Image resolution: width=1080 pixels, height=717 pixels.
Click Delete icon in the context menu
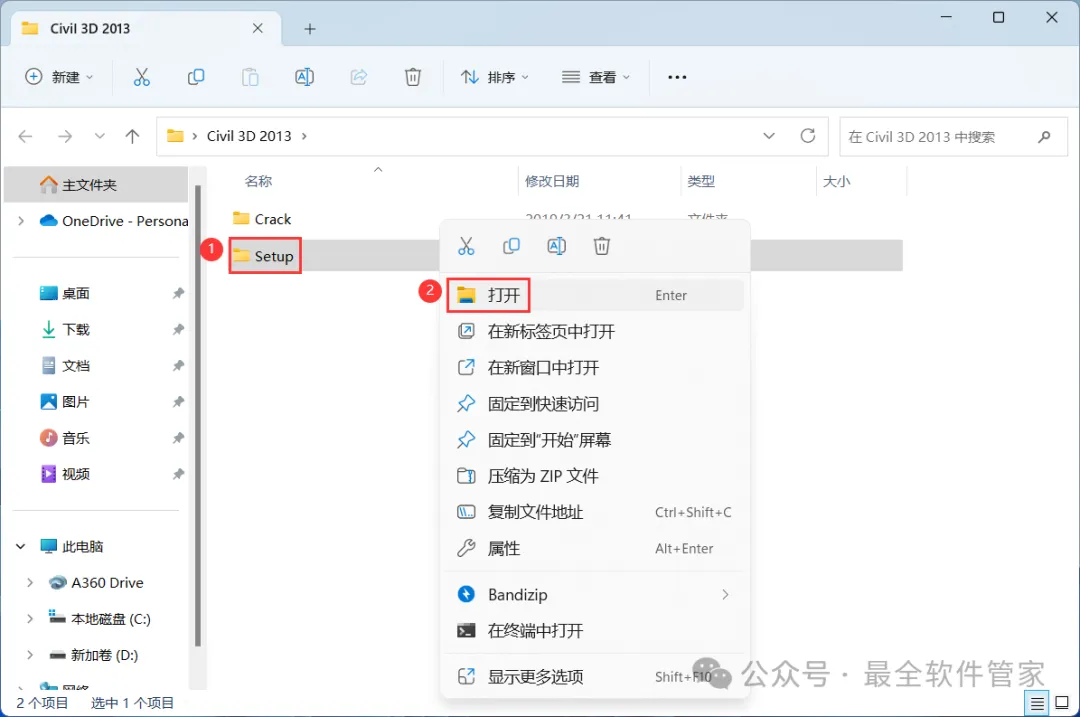pos(602,246)
